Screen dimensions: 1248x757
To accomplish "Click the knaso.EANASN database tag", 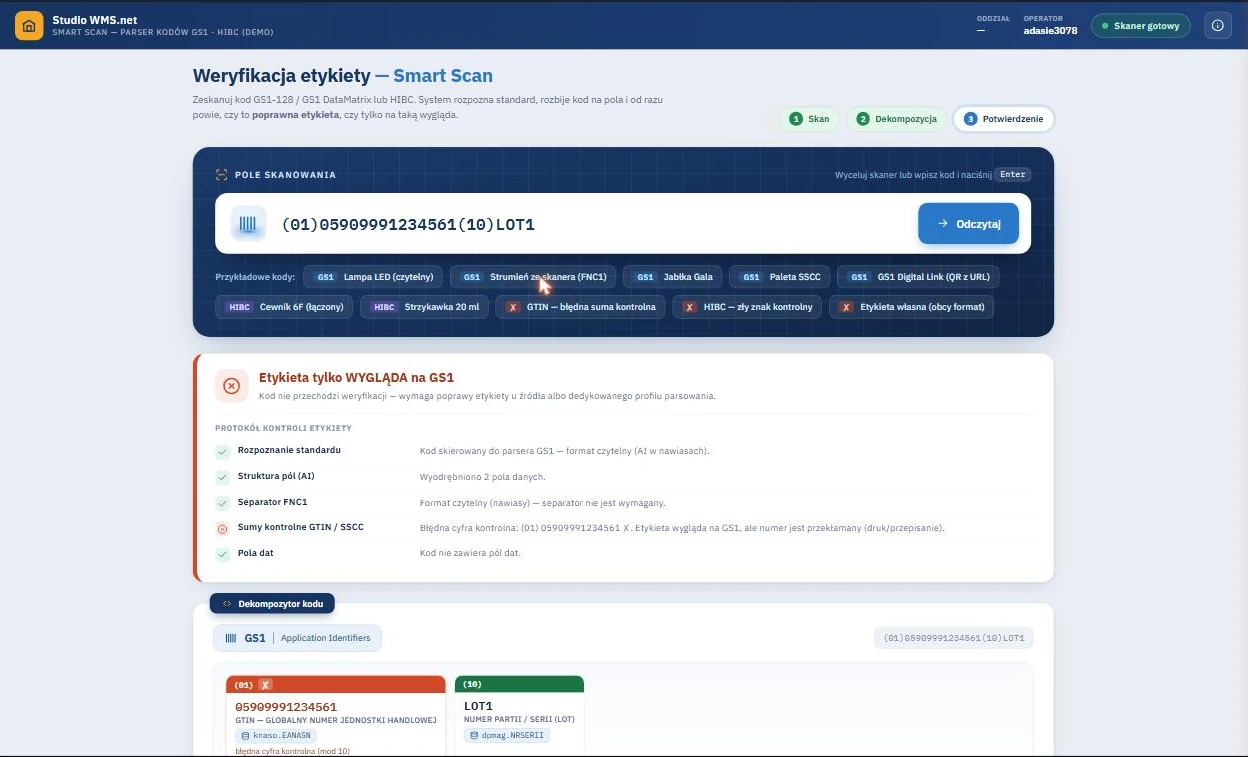I will pyautogui.click(x=276, y=736).
